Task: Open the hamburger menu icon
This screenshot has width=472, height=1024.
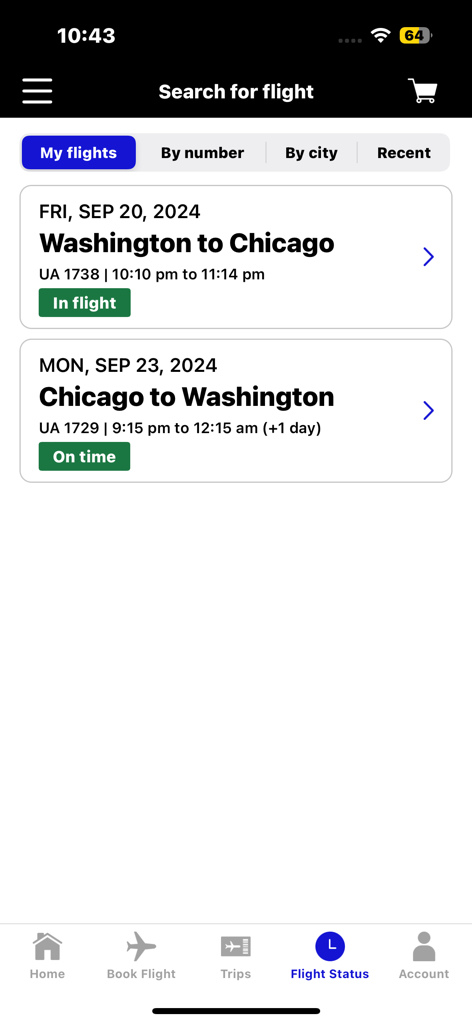Action: click(37, 91)
